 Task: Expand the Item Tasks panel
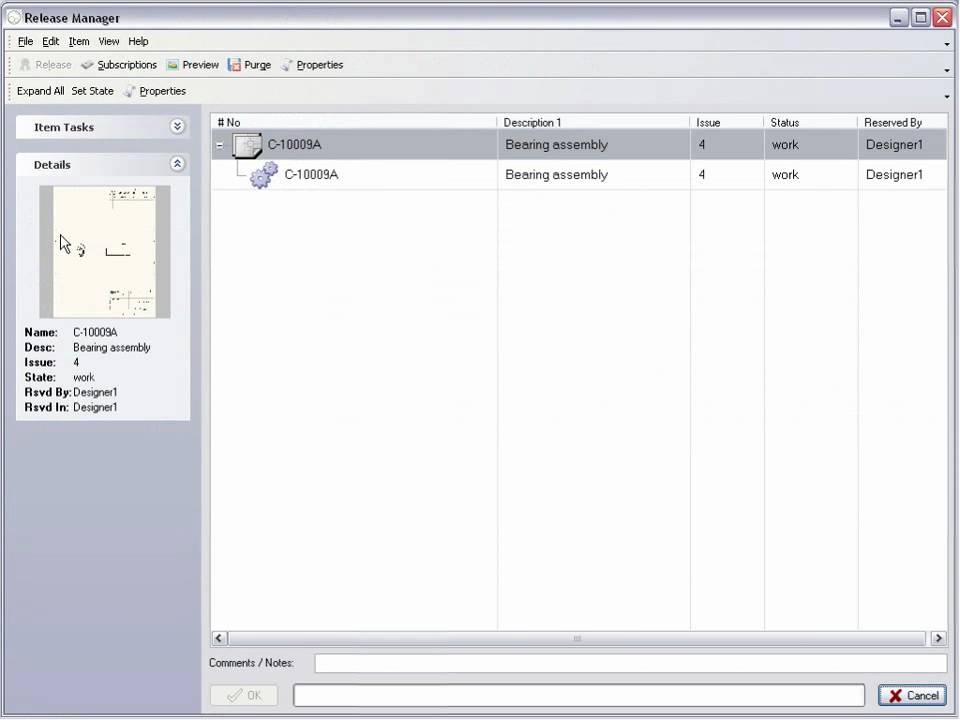pos(178,127)
